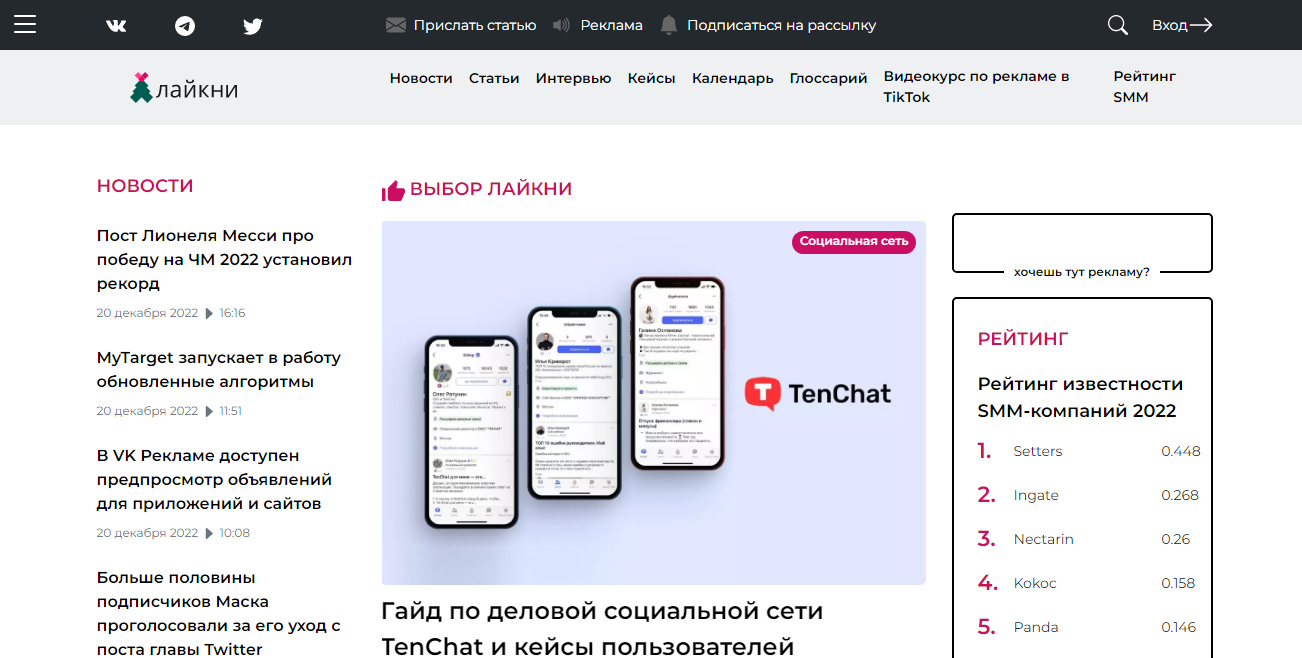
Task: Open Видеокурс по рекламе в TikTok
Action: click(x=977, y=87)
